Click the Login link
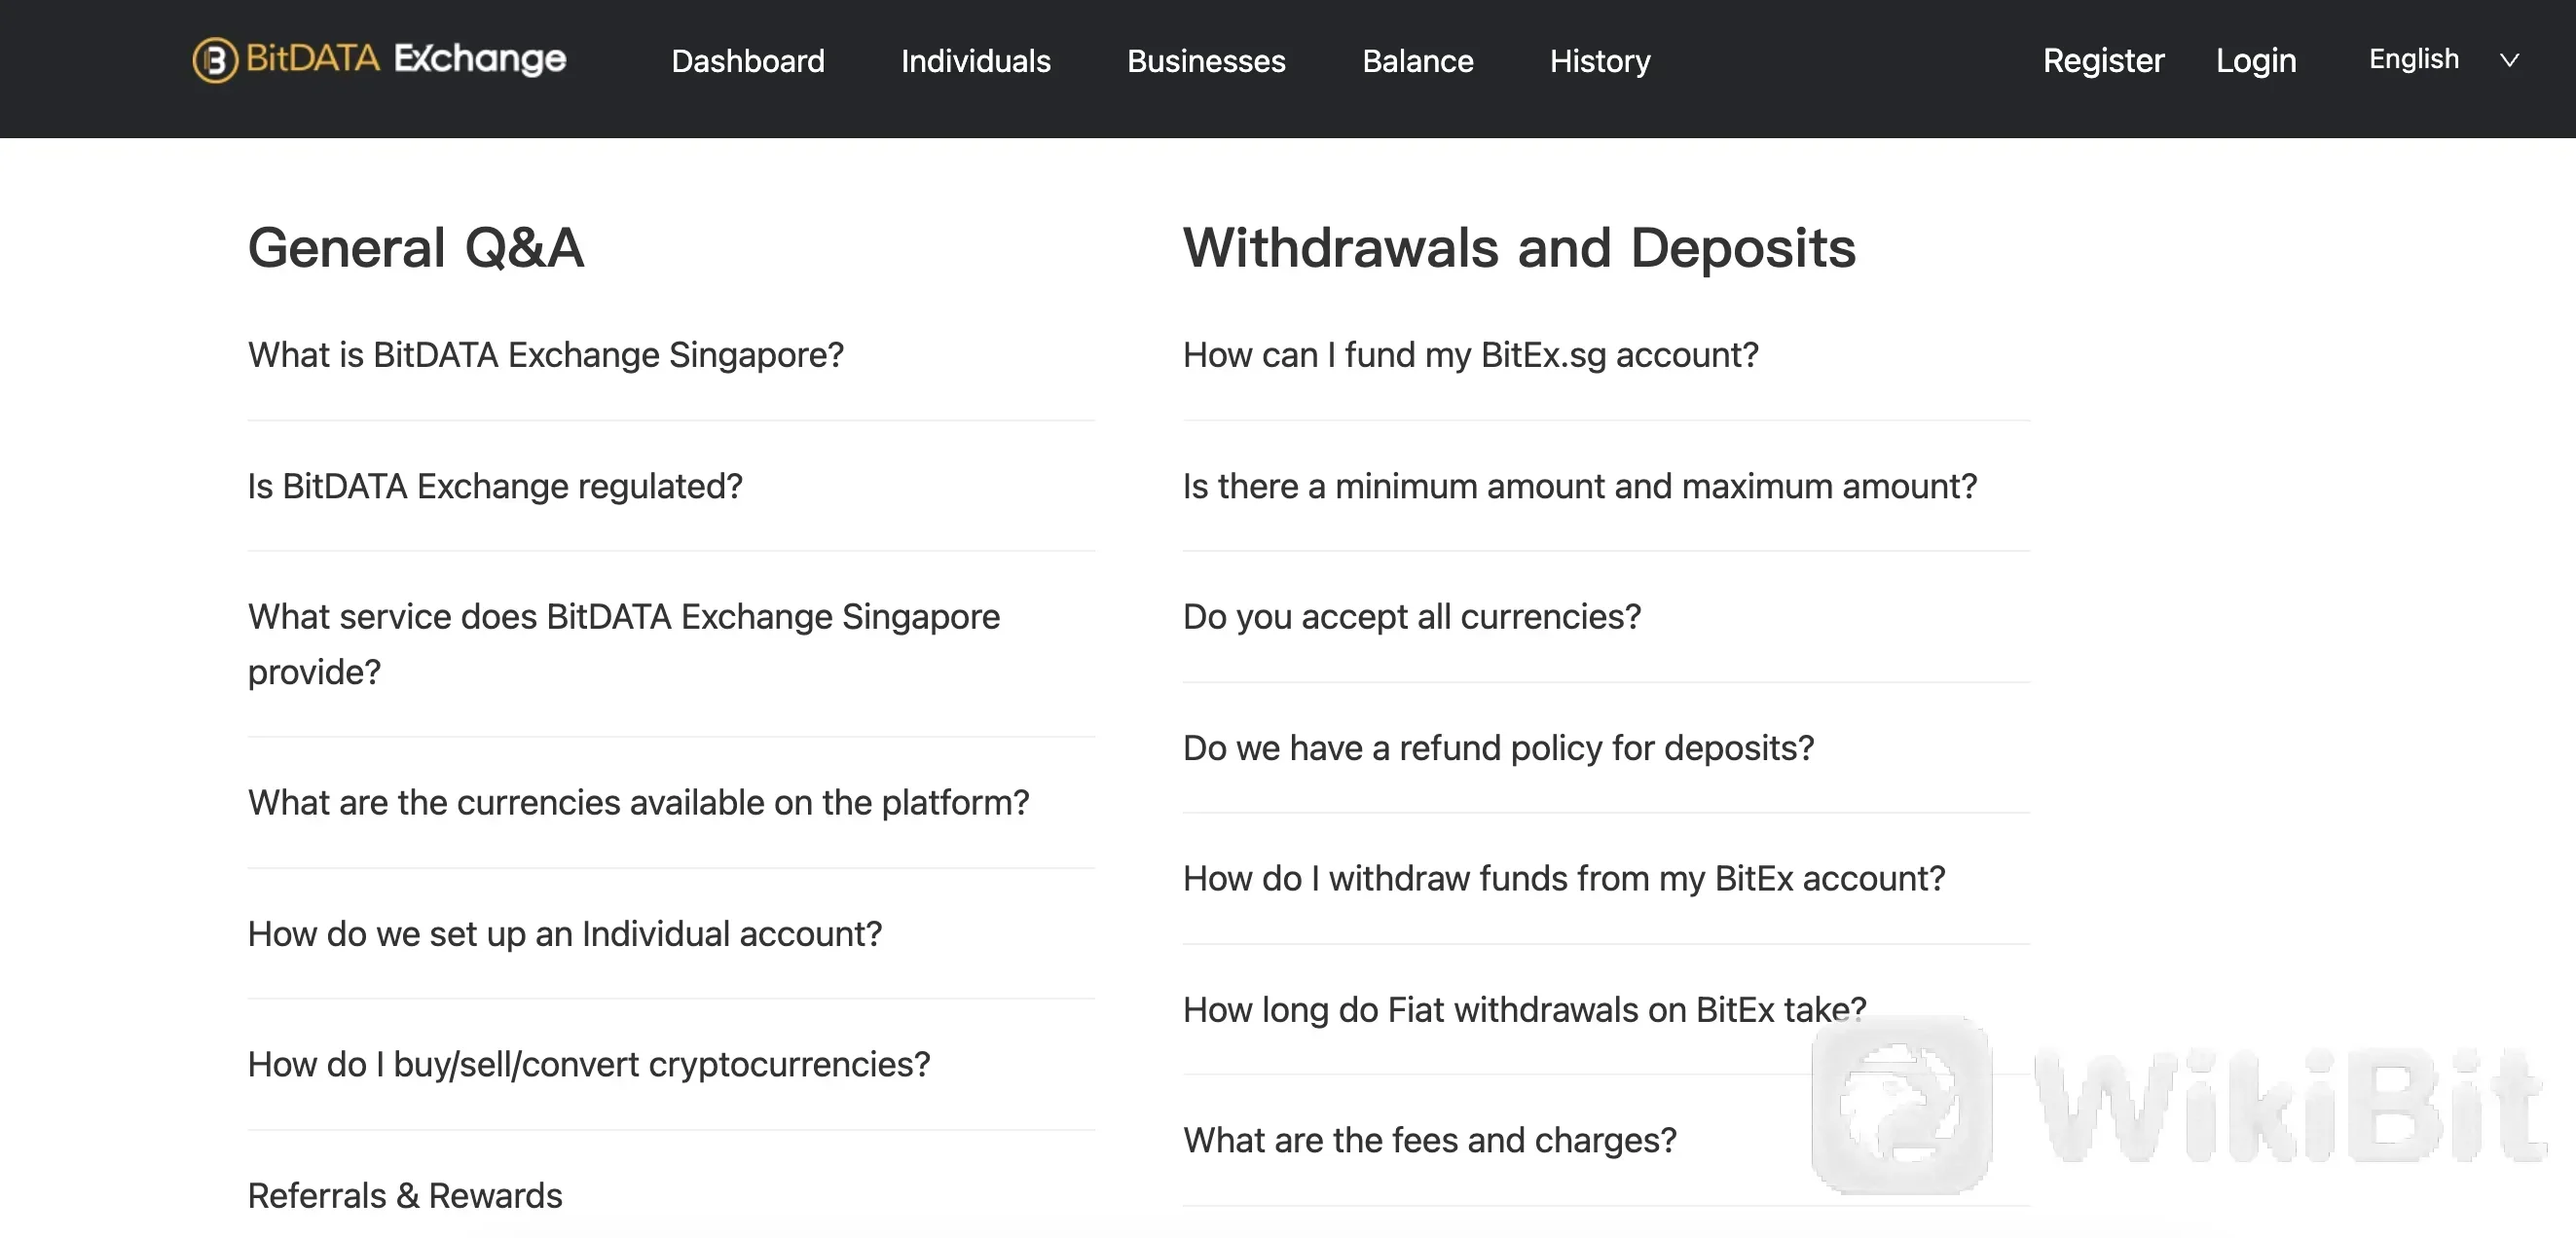Image resolution: width=2576 pixels, height=1238 pixels. pyautogui.click(x=2255, y=60)
